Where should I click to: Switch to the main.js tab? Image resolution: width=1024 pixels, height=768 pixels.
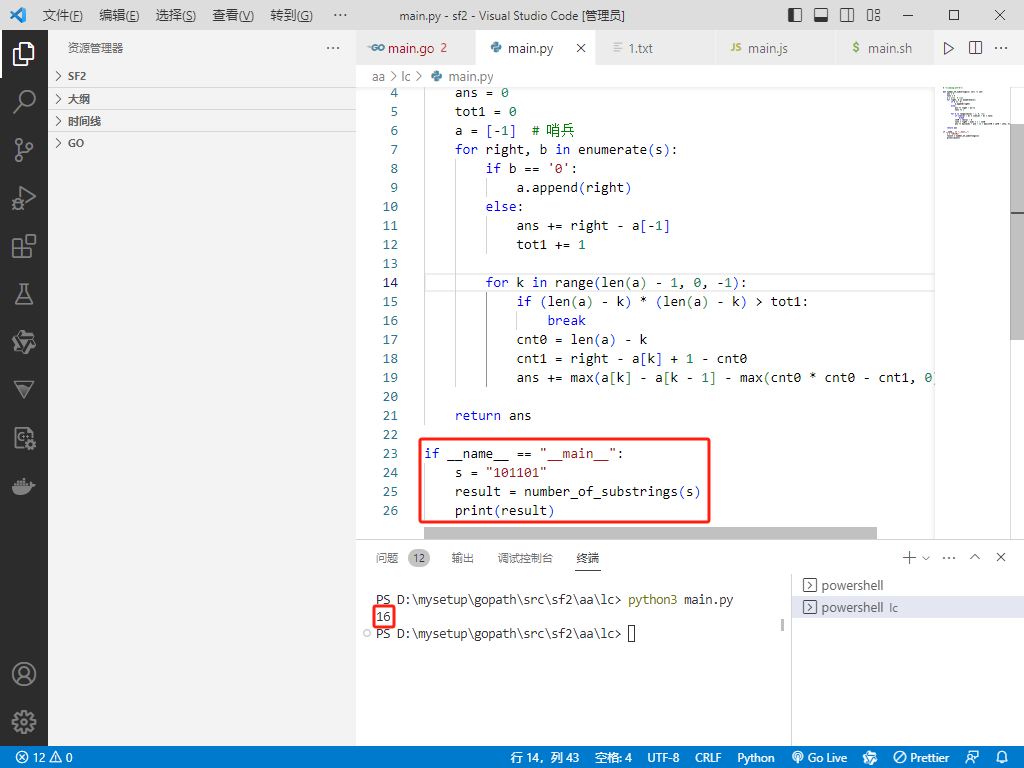tap(775, 48)
